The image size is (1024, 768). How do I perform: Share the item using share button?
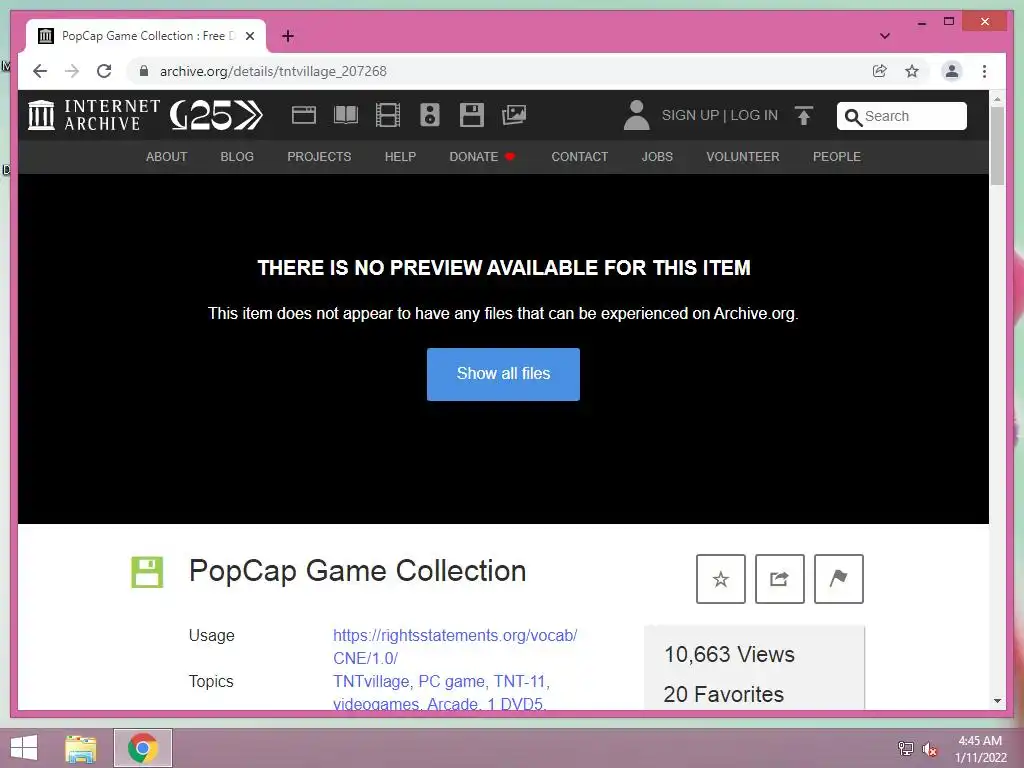pos(779,579)
